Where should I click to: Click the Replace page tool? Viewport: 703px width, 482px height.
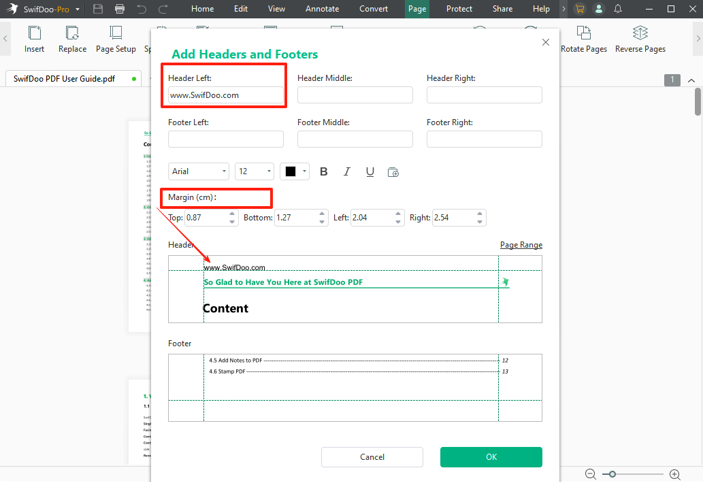coord(72,39)
